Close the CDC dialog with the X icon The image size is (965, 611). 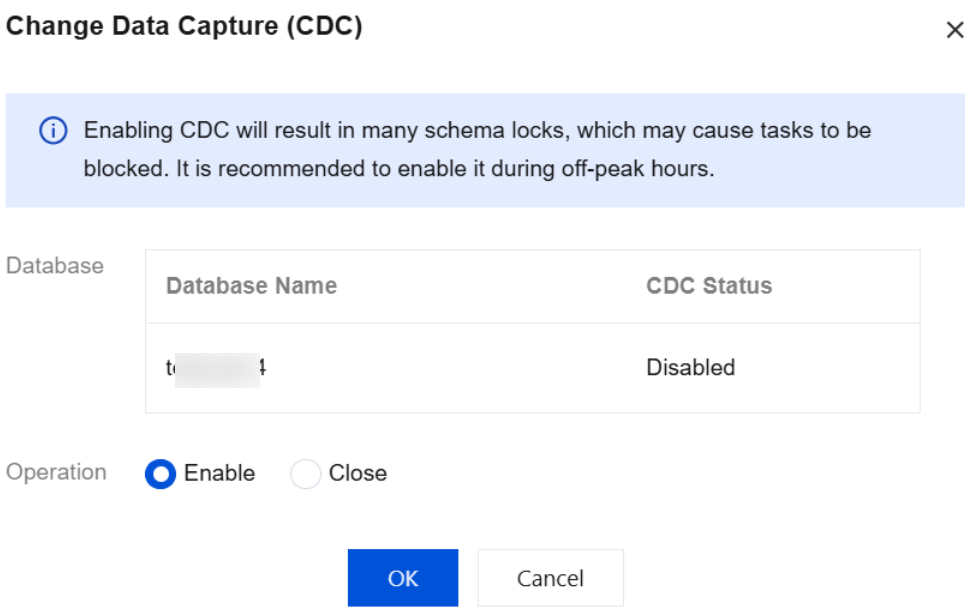(x=954, y=31)
